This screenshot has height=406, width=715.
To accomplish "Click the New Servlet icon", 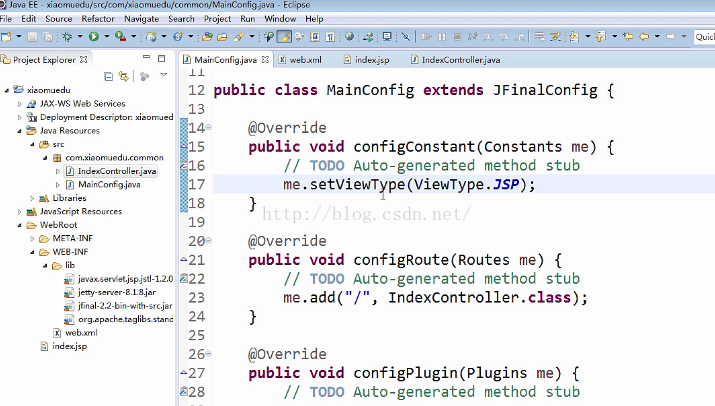I will pyautogui.click(x=178, y=36).
